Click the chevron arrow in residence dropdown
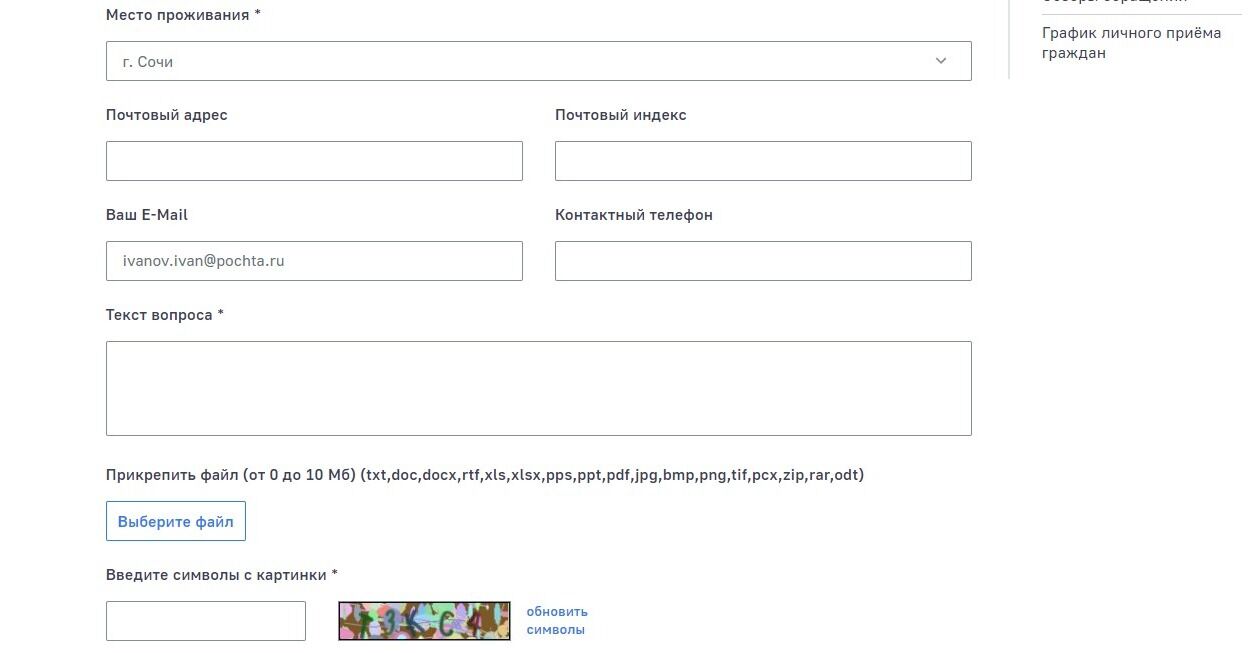Viewport: 1257px width, 653px height. 941,61
